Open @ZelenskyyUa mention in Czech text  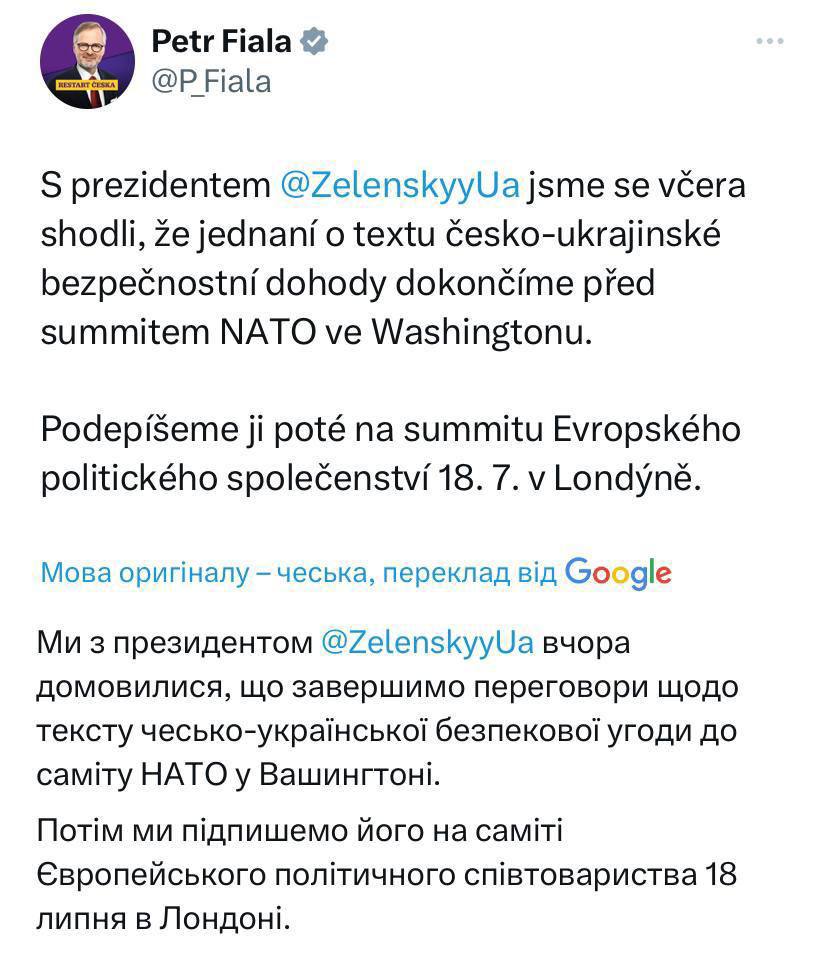[x=396, y=187]
